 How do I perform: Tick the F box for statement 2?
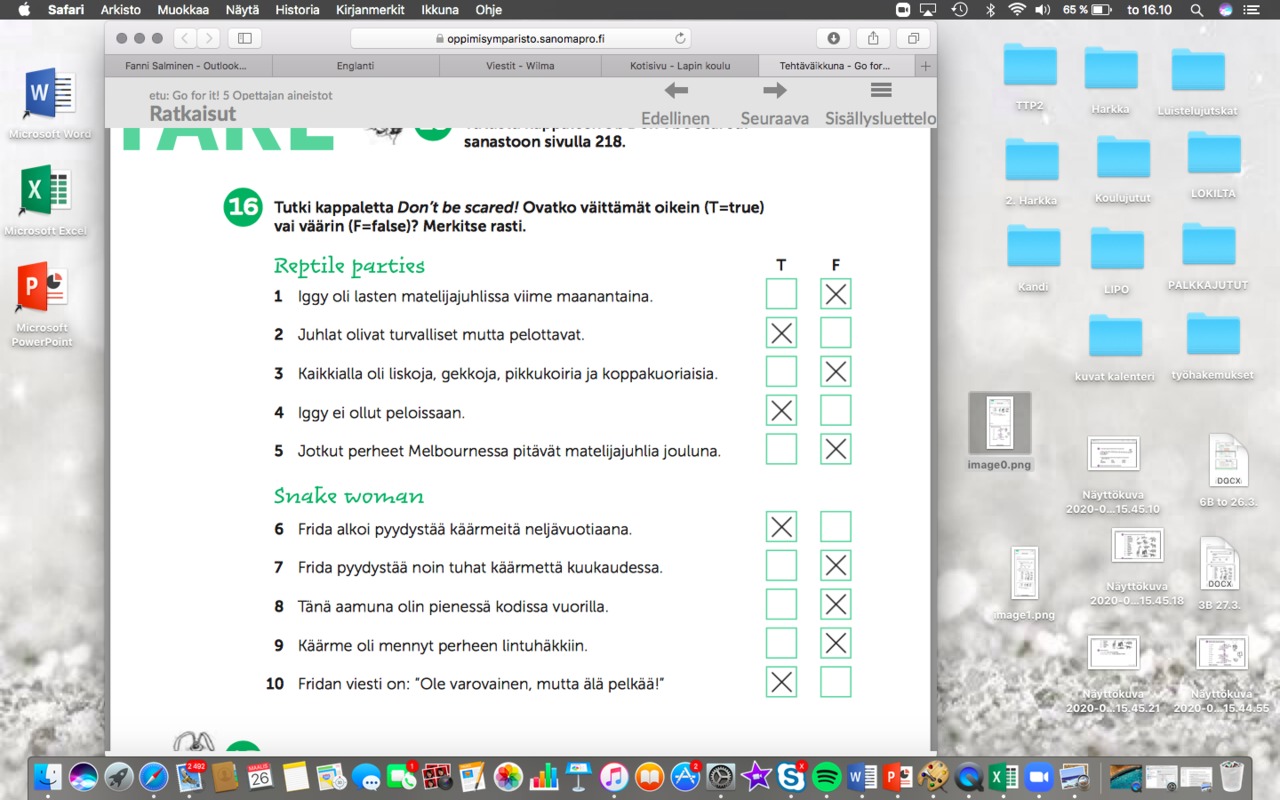pyautogui.click(x=835, y=333)
